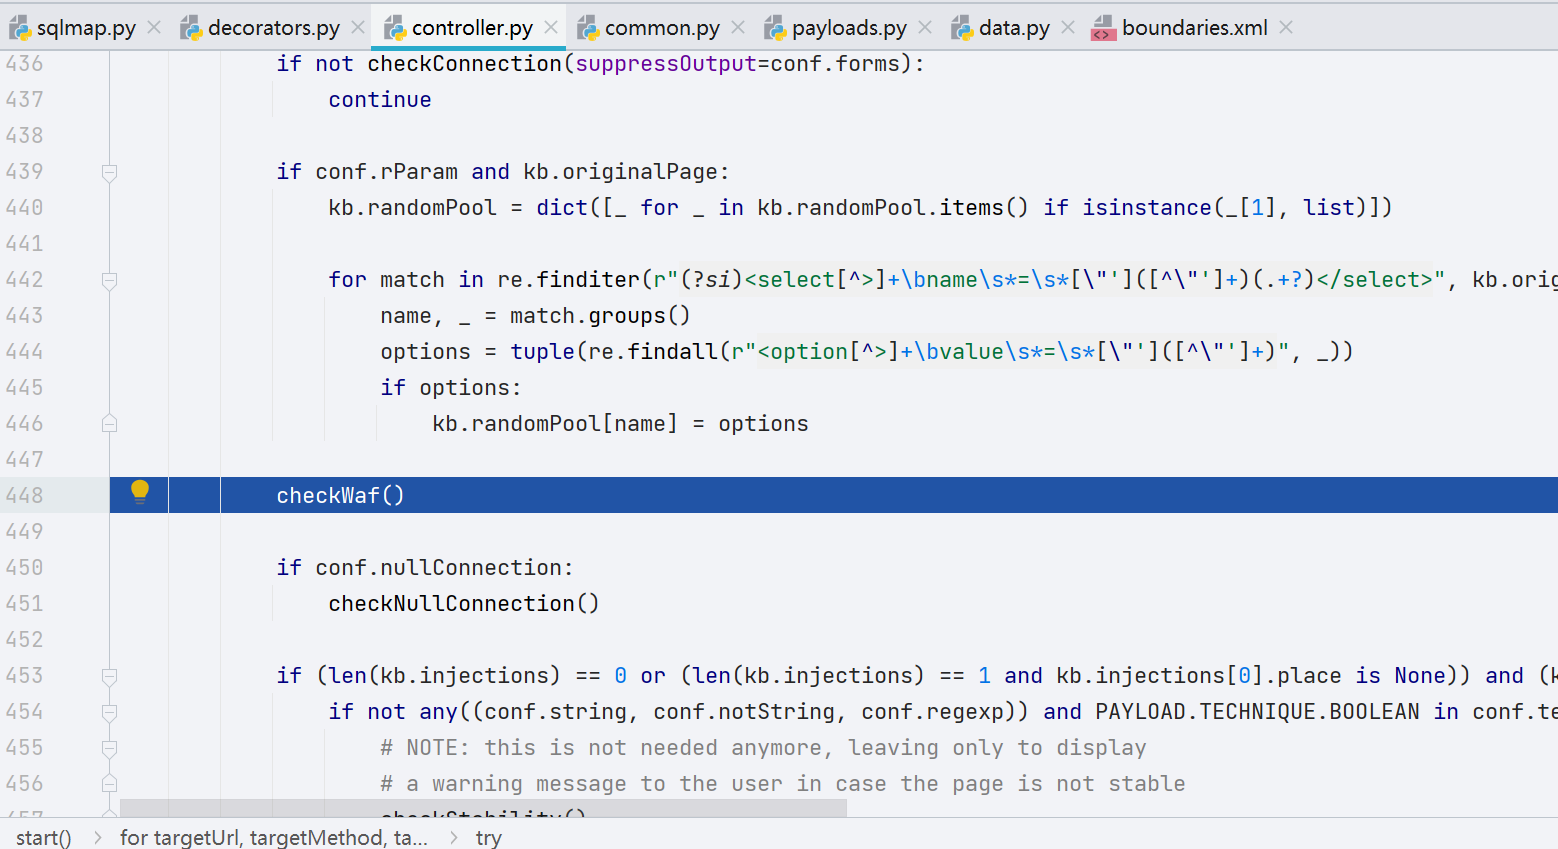Click the Python file icon on decorators.py tab
The height and width of the screenshot is (849, 1558).
pyautogui.click(x=191, y=28)
